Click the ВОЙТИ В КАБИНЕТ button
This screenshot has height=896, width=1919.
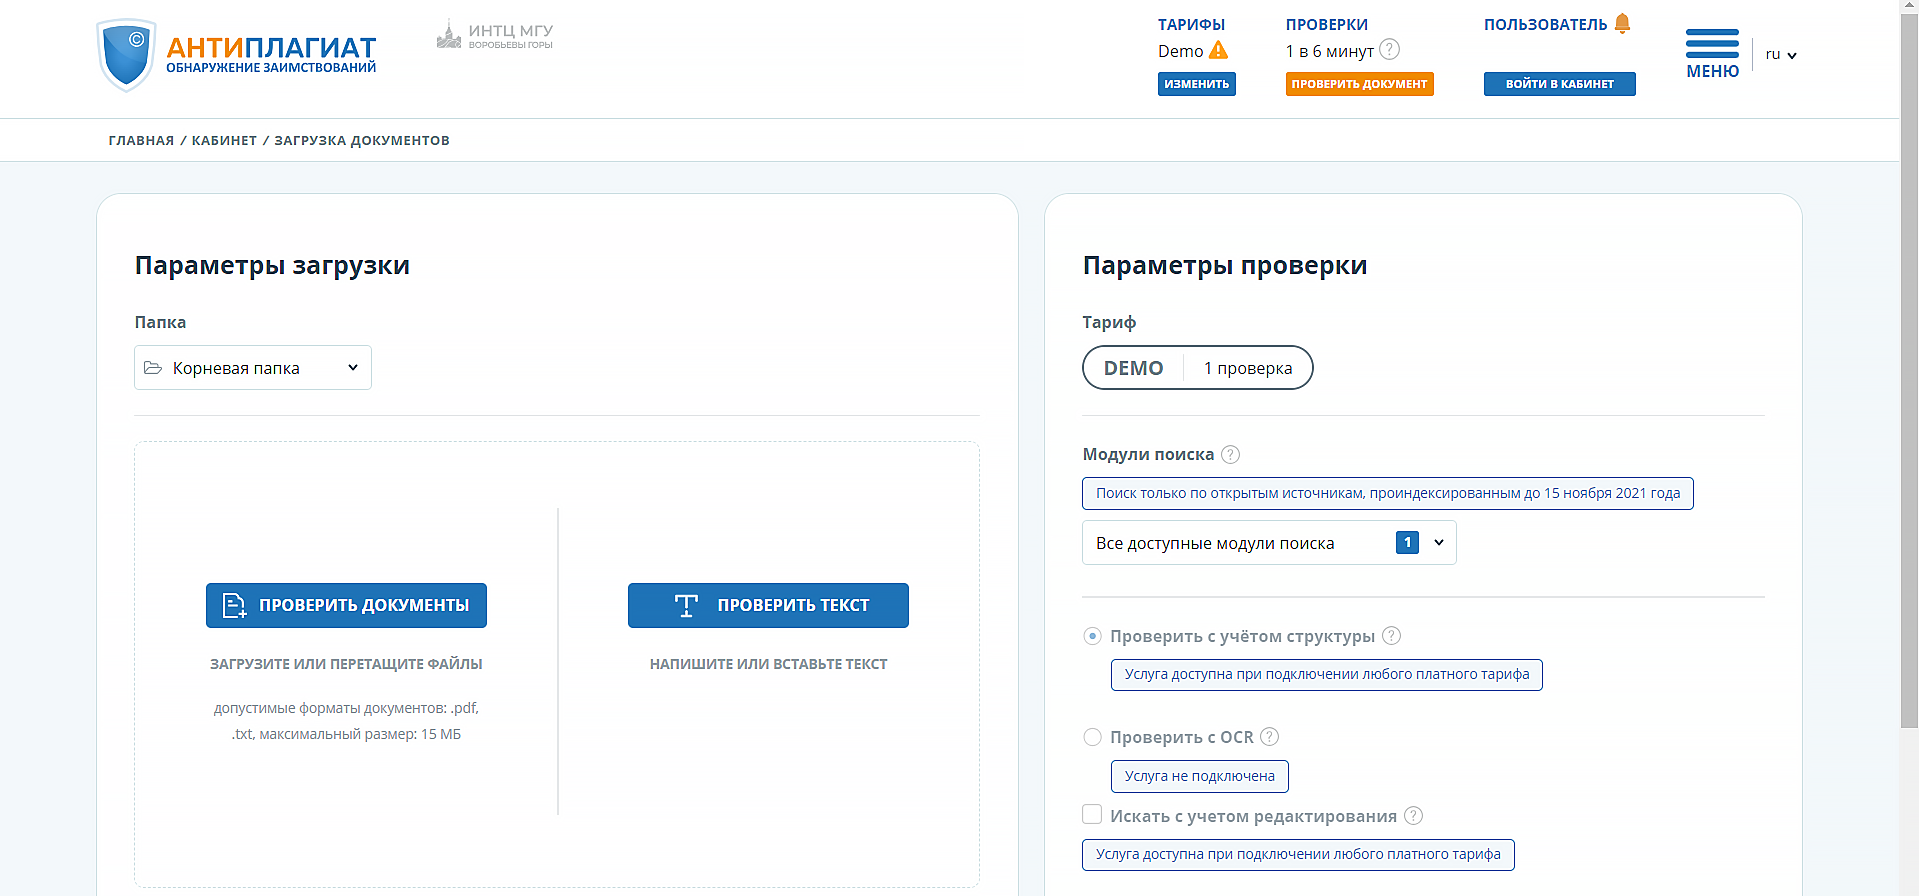(1559, 84)
